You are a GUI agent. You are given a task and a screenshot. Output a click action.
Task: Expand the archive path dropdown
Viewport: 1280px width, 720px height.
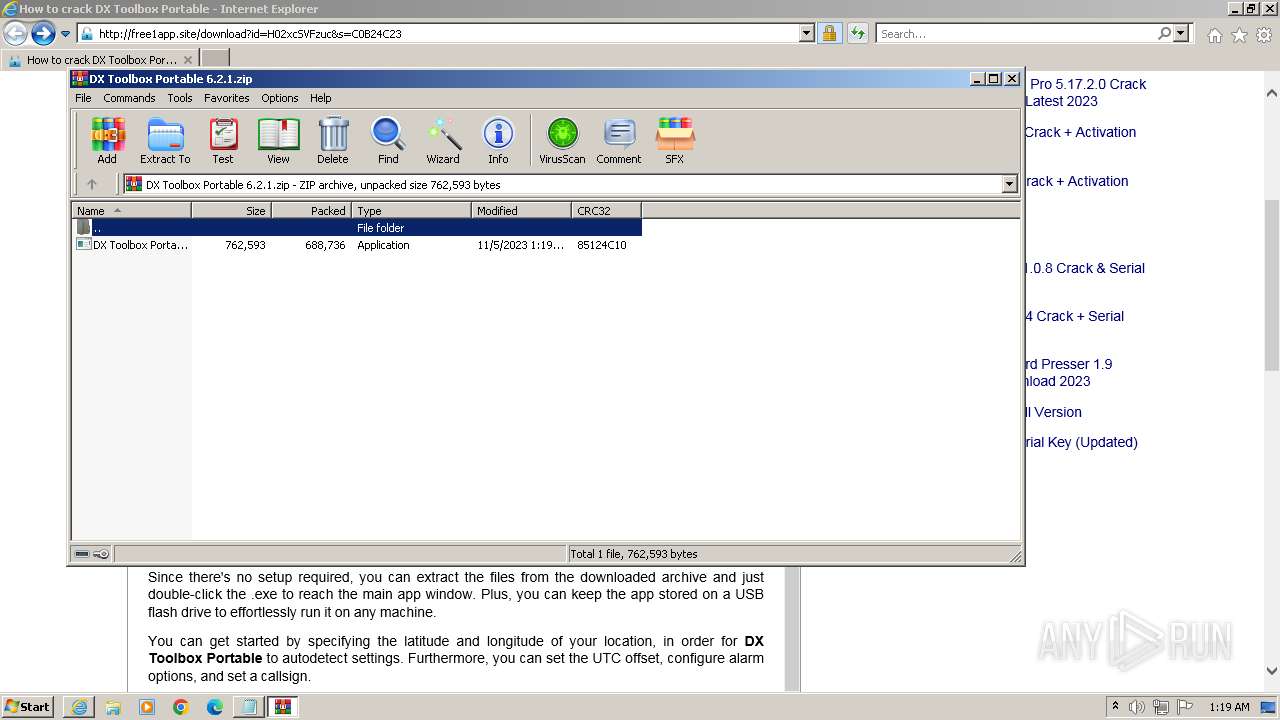click(x=1009, y=184)
